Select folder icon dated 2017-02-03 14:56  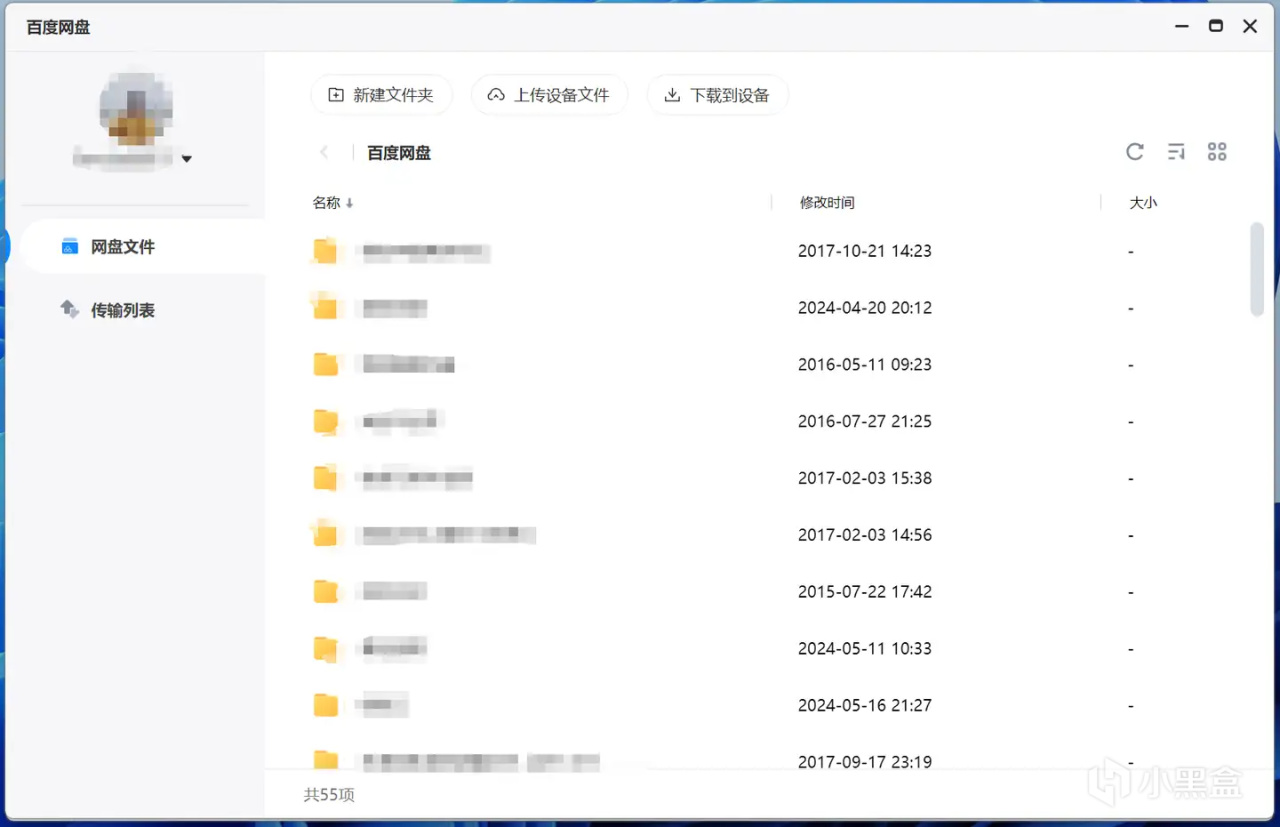pos(325,535)
